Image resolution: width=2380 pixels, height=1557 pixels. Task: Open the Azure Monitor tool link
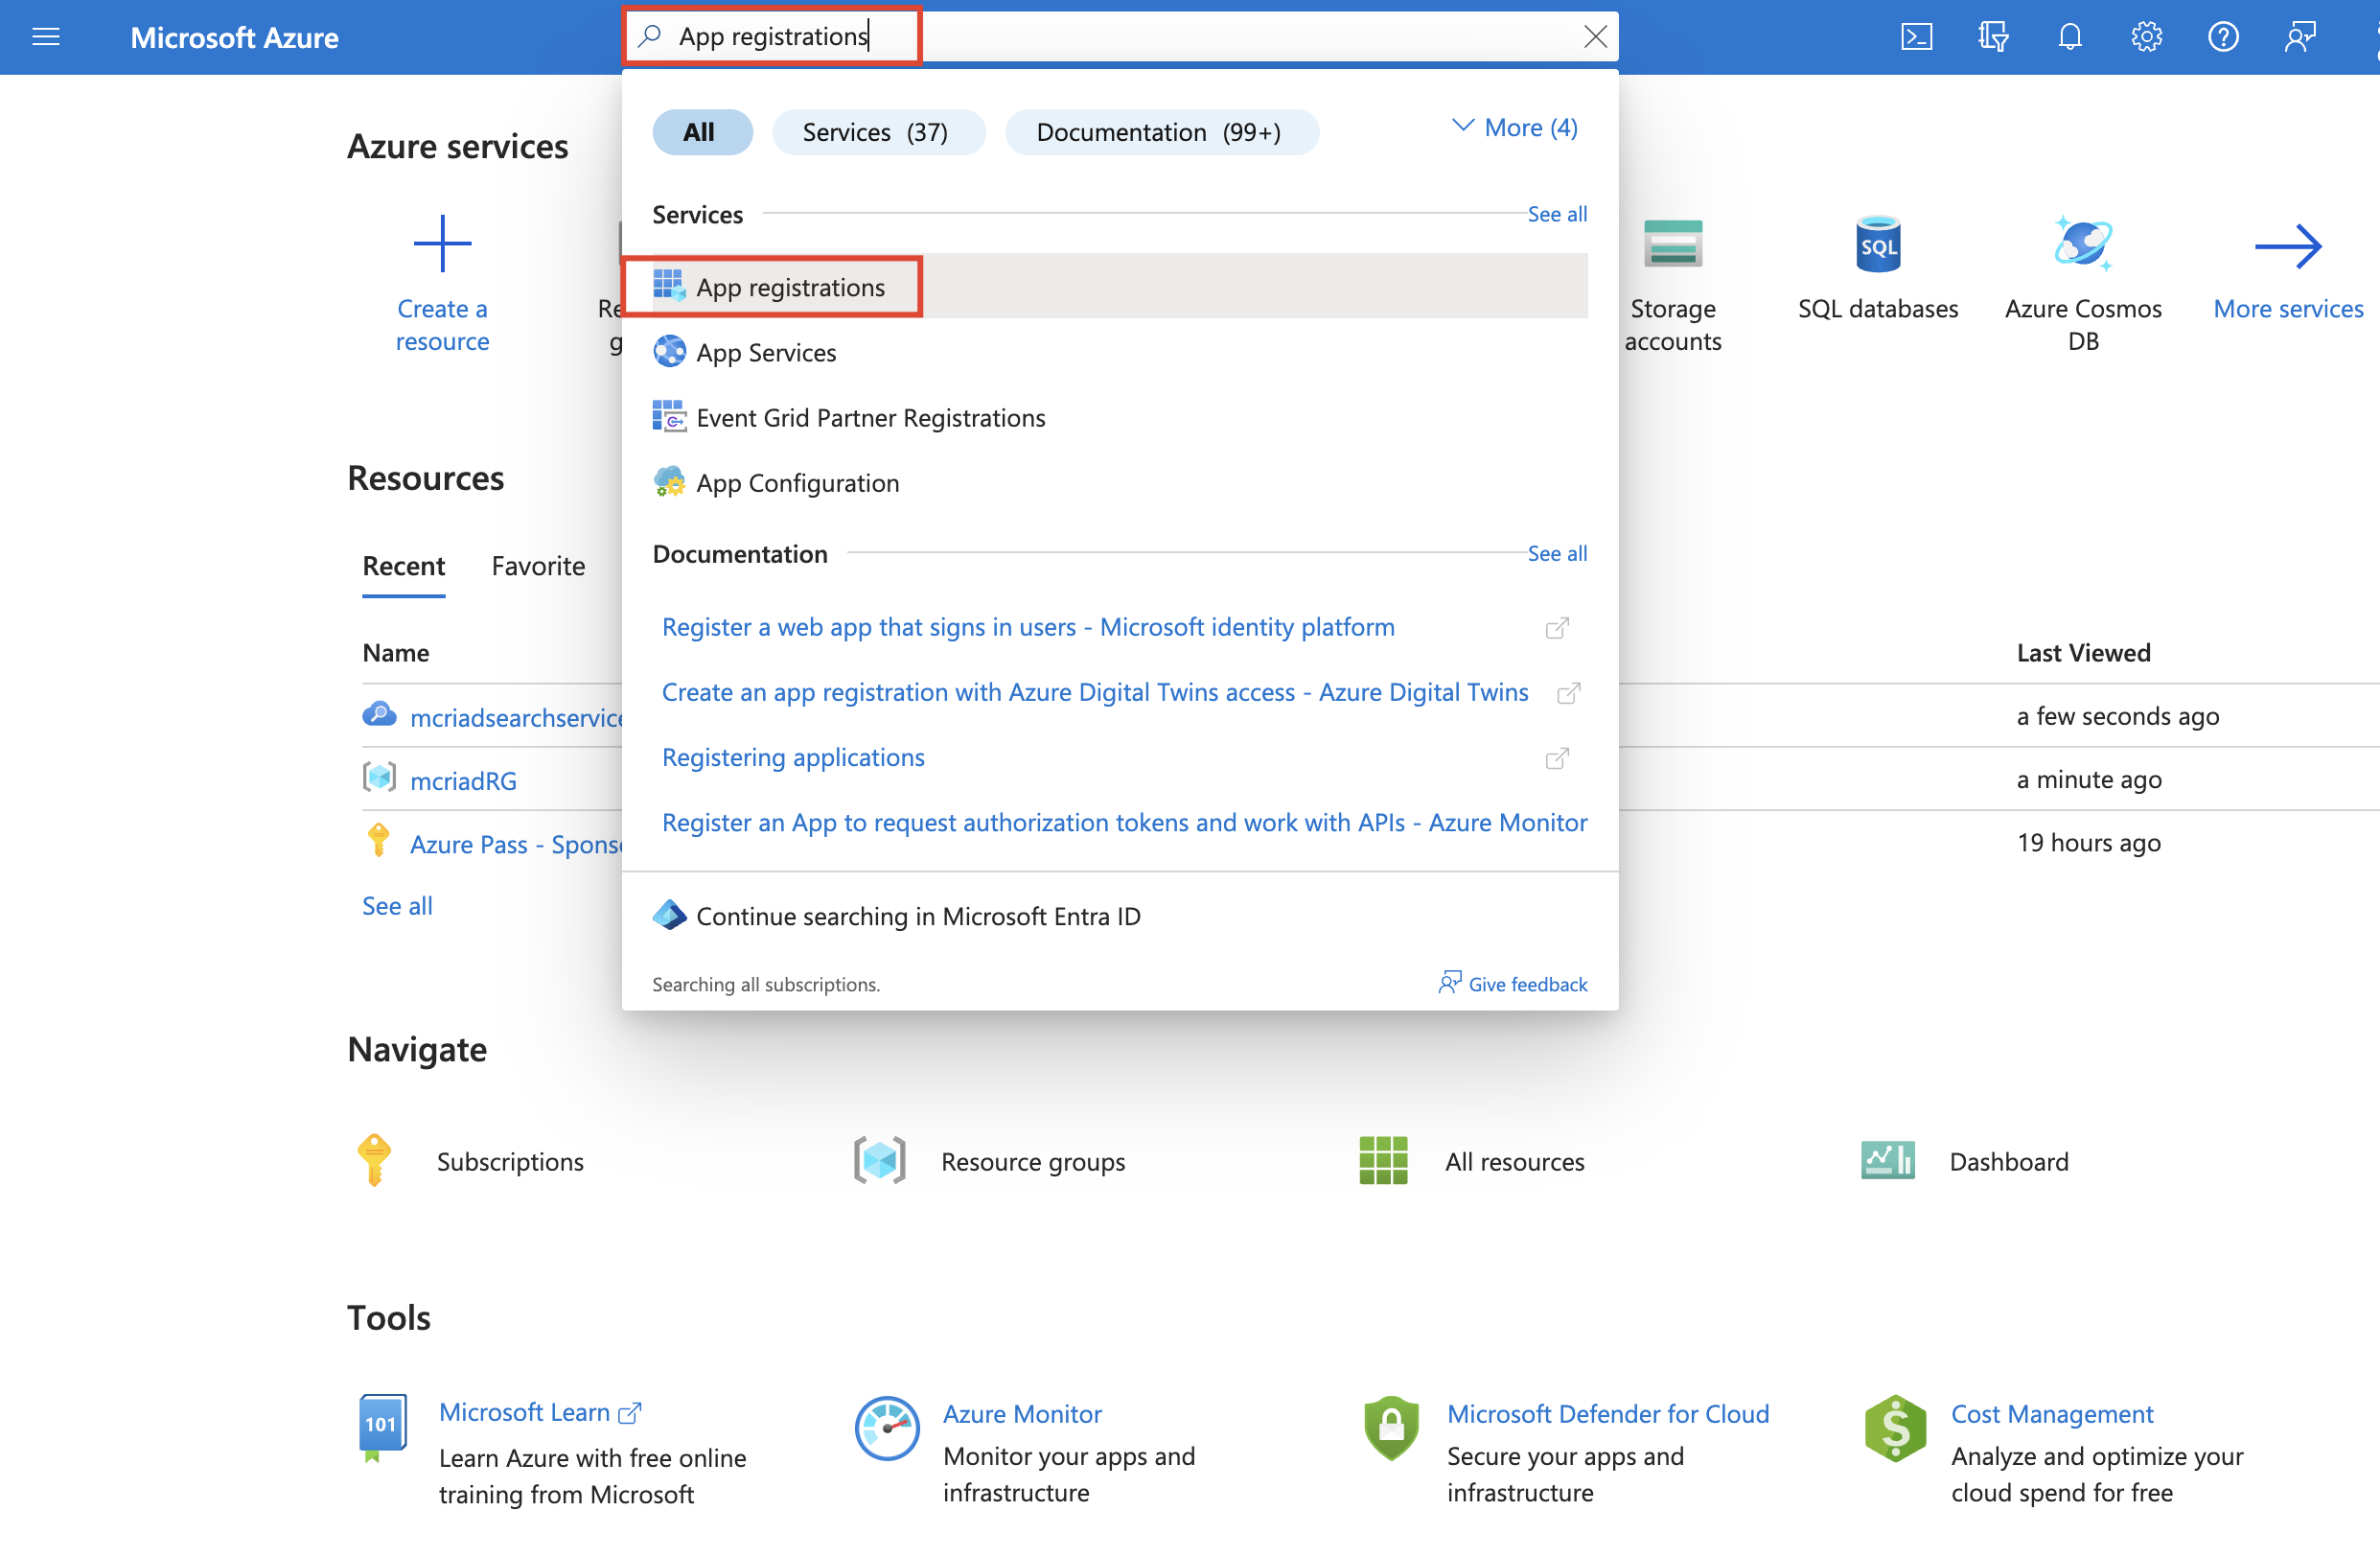click(1022, 1414)
